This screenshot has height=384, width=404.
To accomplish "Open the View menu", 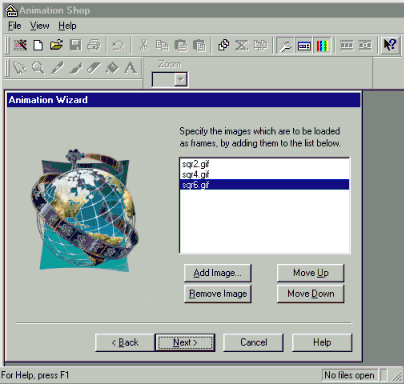I will pos(40,26).
